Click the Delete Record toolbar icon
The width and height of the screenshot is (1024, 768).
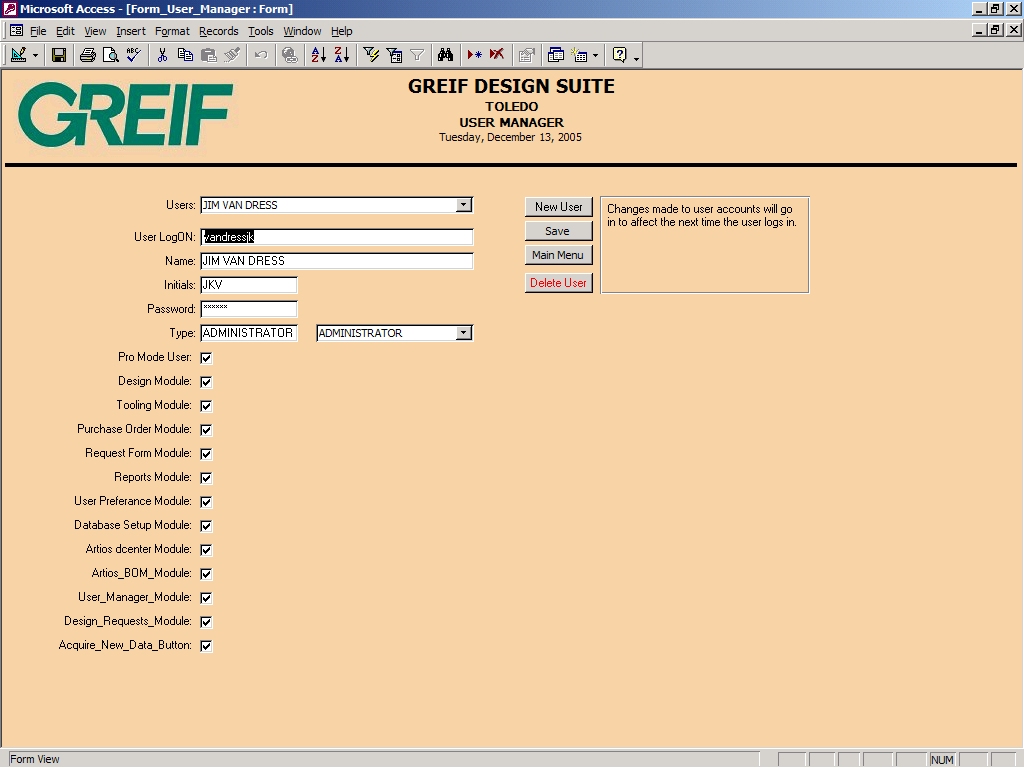[x=498, y=56]
